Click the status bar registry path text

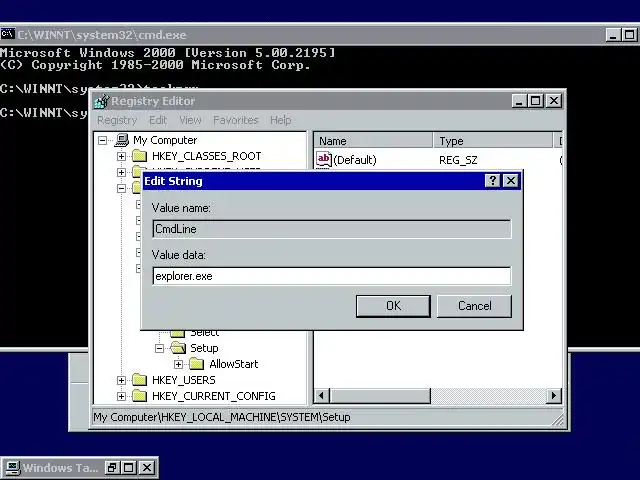(x=222, y=417)
